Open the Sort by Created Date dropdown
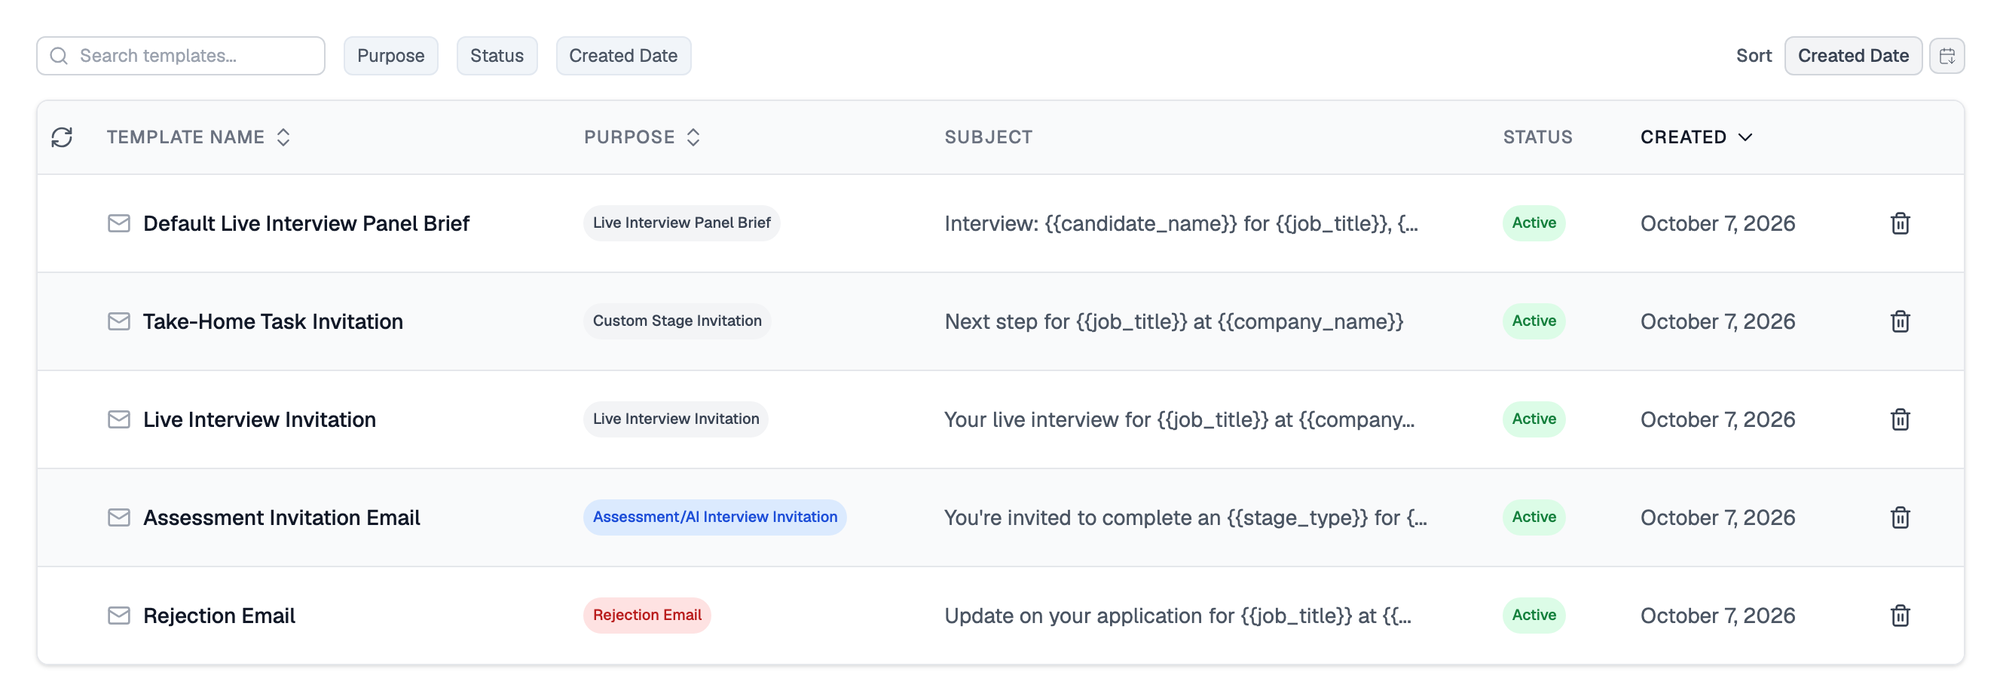 1853,56
